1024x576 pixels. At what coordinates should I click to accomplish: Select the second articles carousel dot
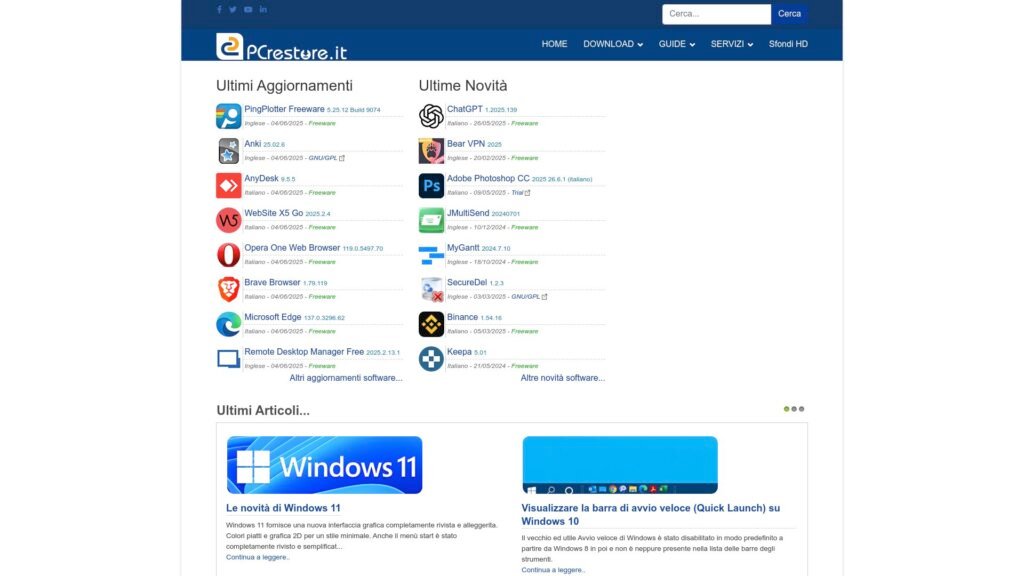[794, 409]
